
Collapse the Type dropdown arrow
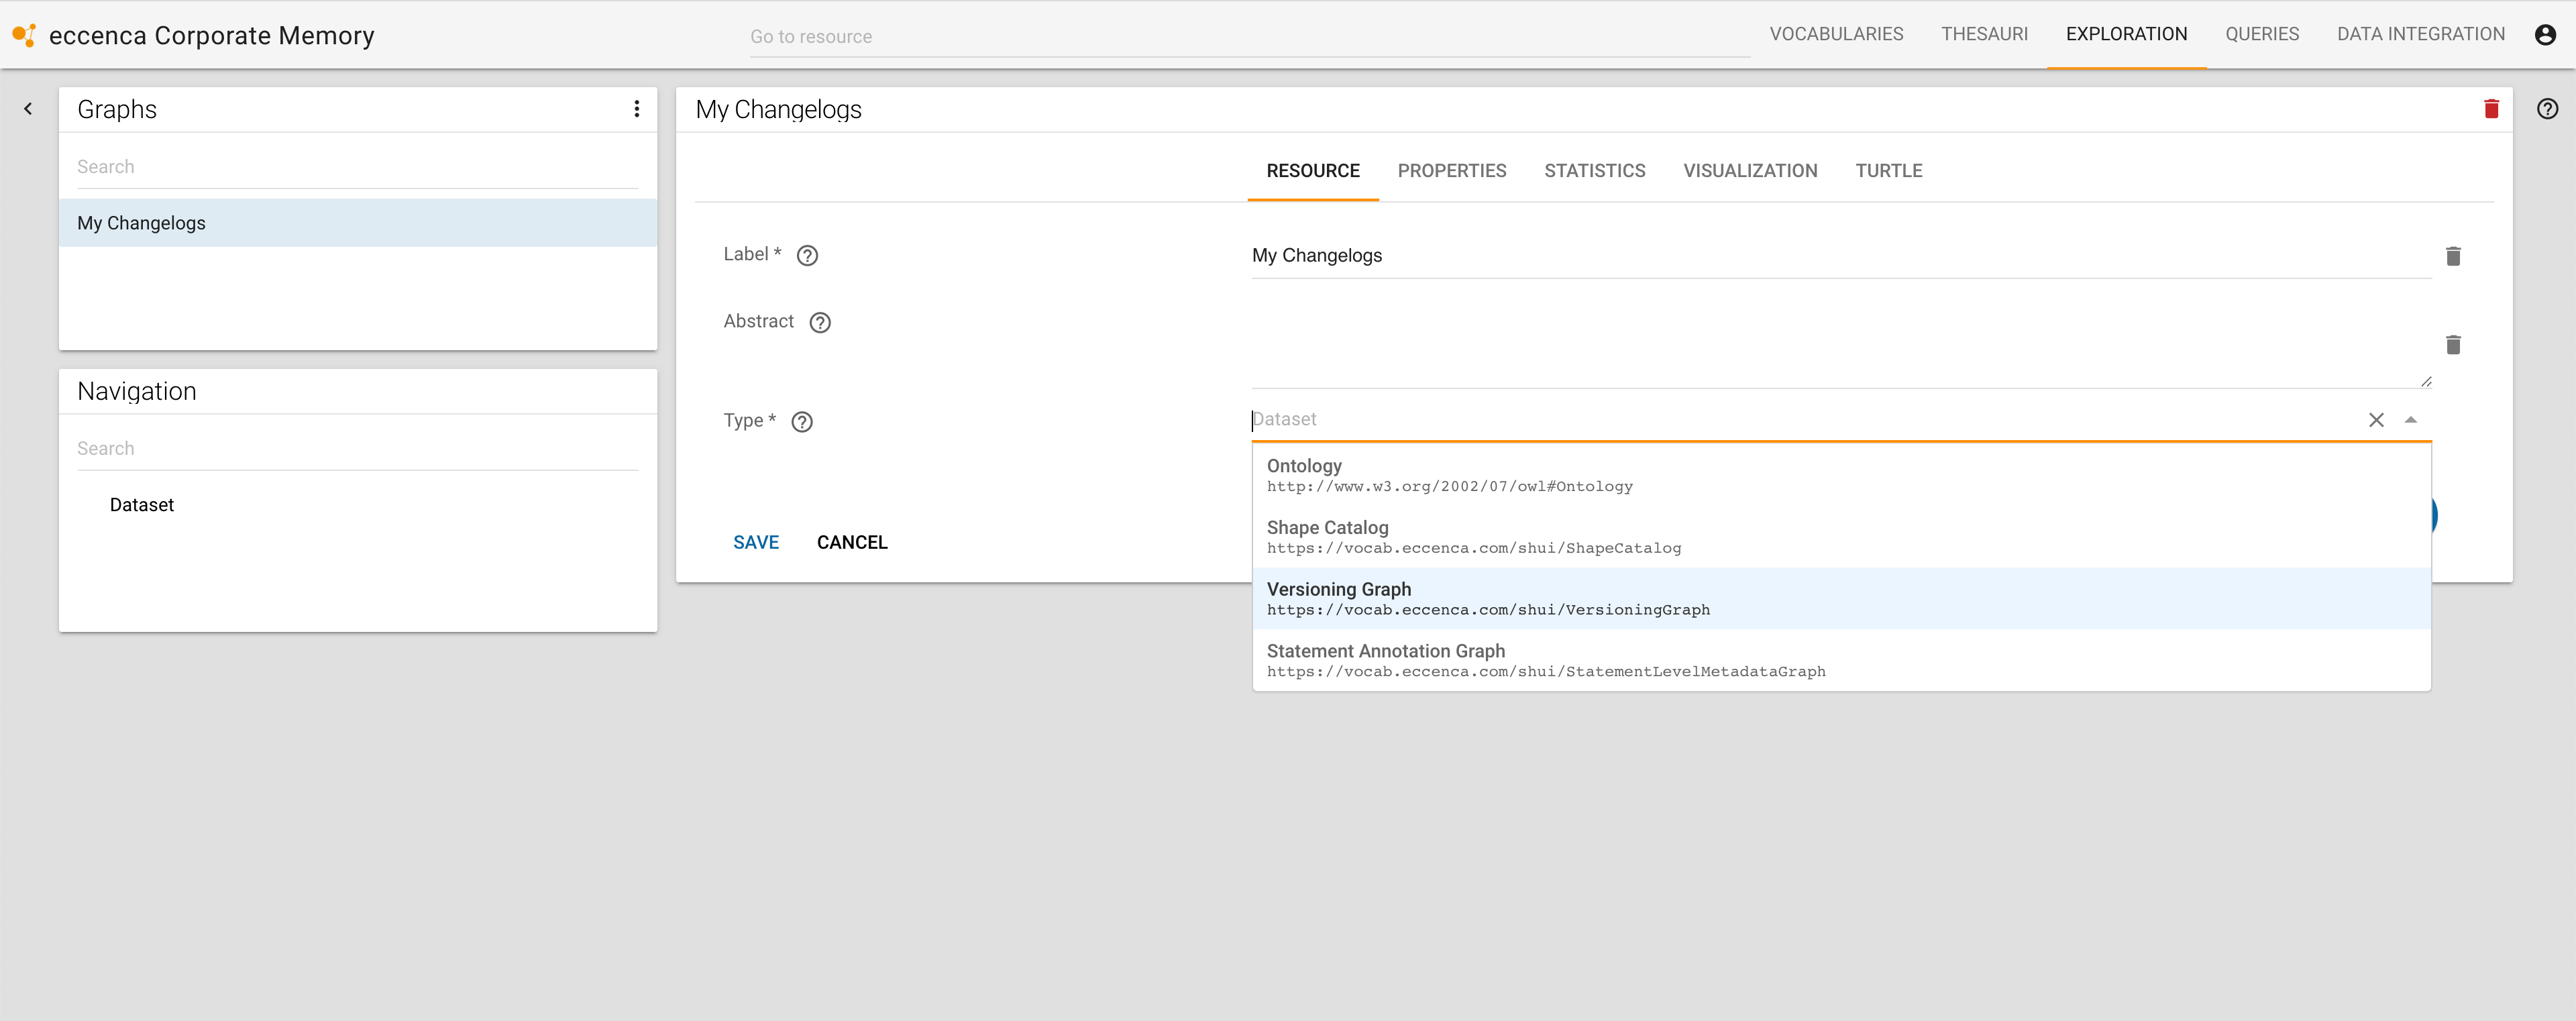pyautogui.click(x=2410, y=420)
